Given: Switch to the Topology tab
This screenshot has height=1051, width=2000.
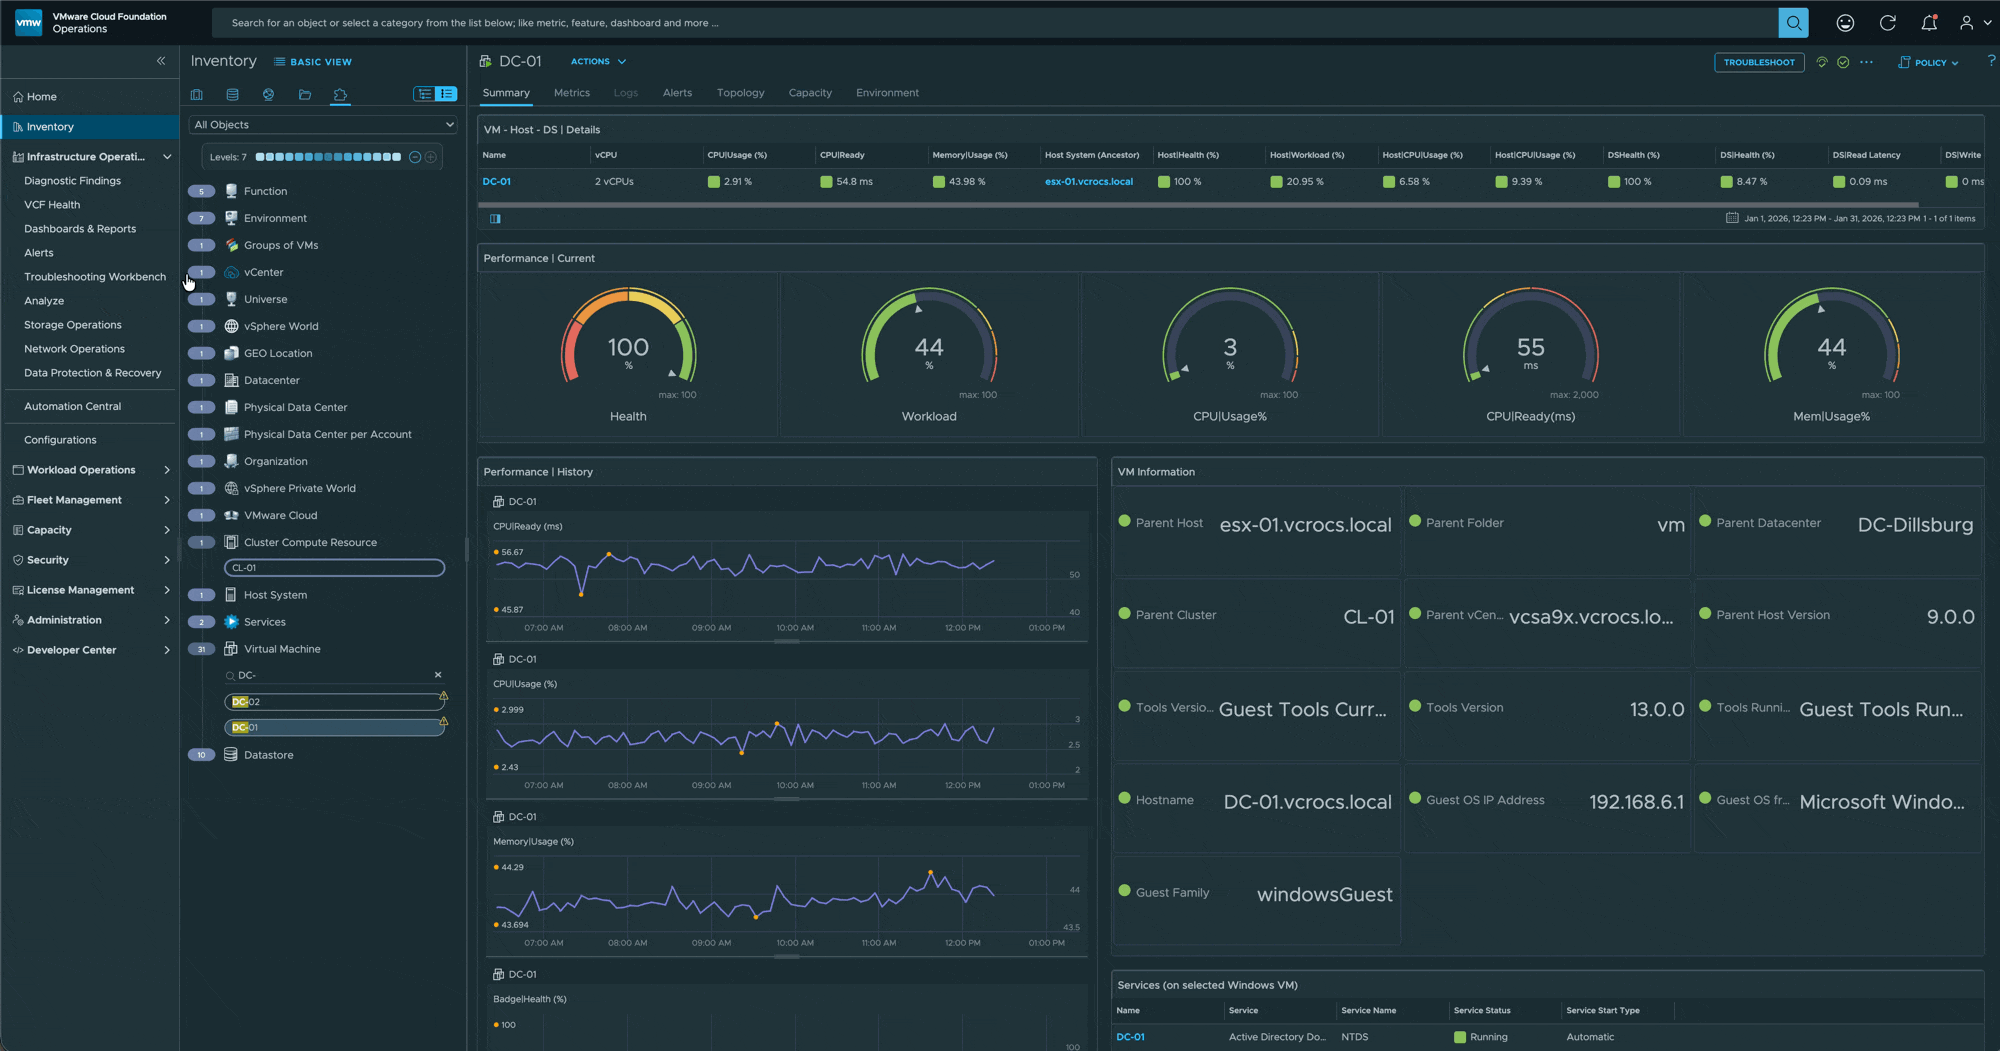Looking at the screenshot, I should [740, 93].
